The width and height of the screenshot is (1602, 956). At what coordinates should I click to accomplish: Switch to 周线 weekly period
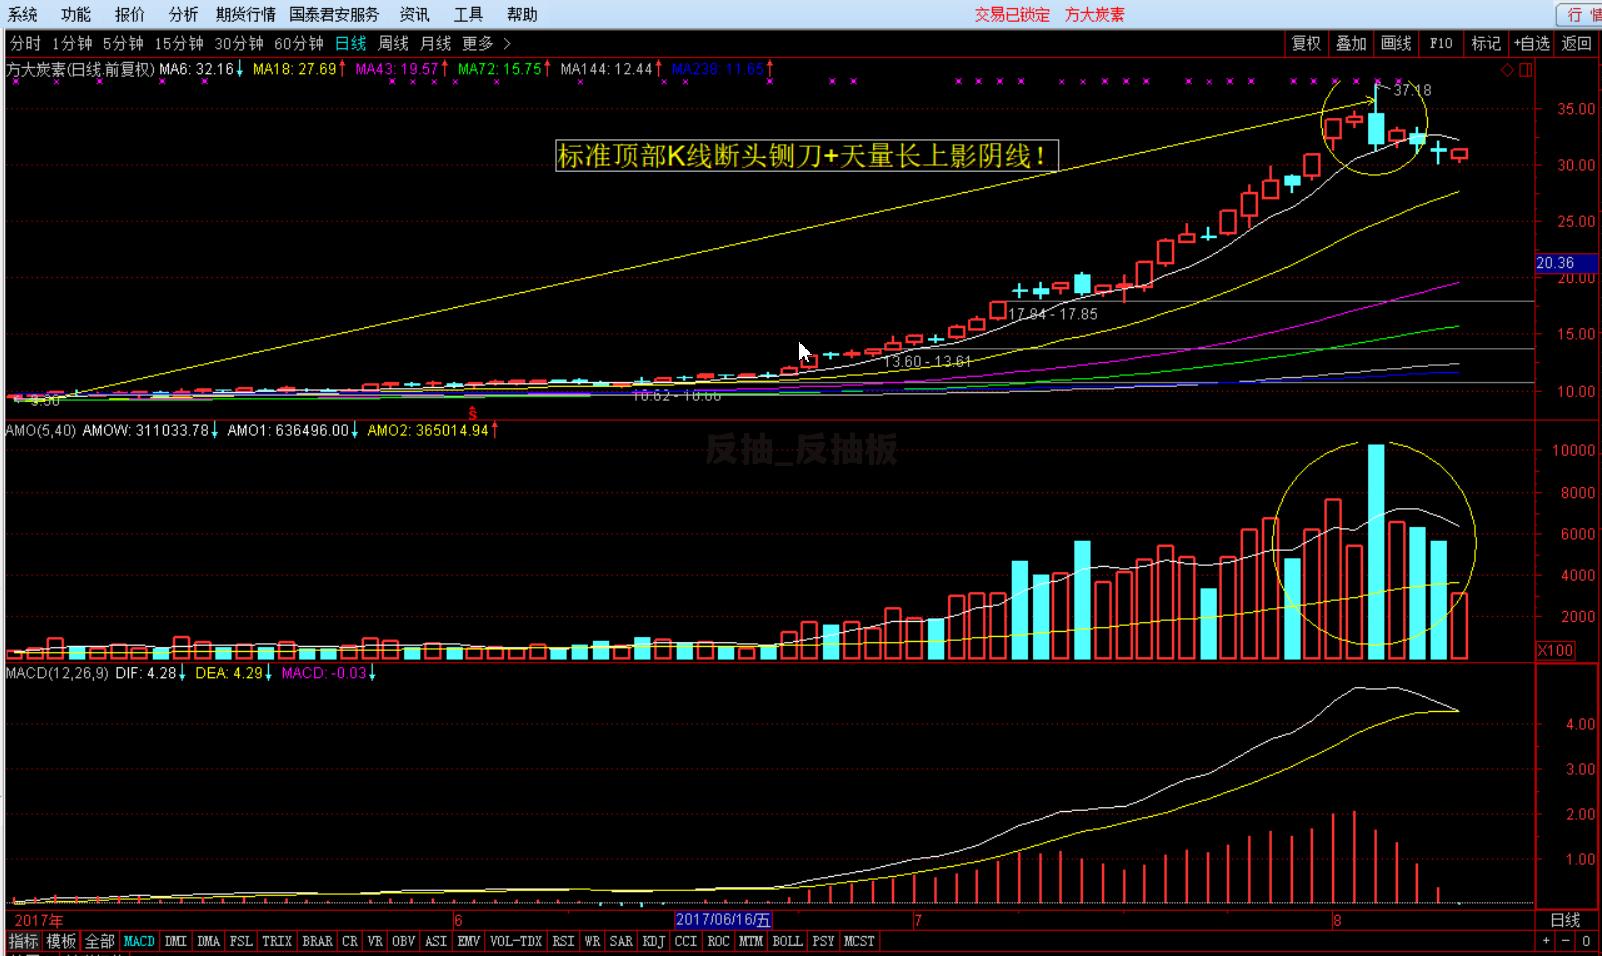click(x=393, y=43)
